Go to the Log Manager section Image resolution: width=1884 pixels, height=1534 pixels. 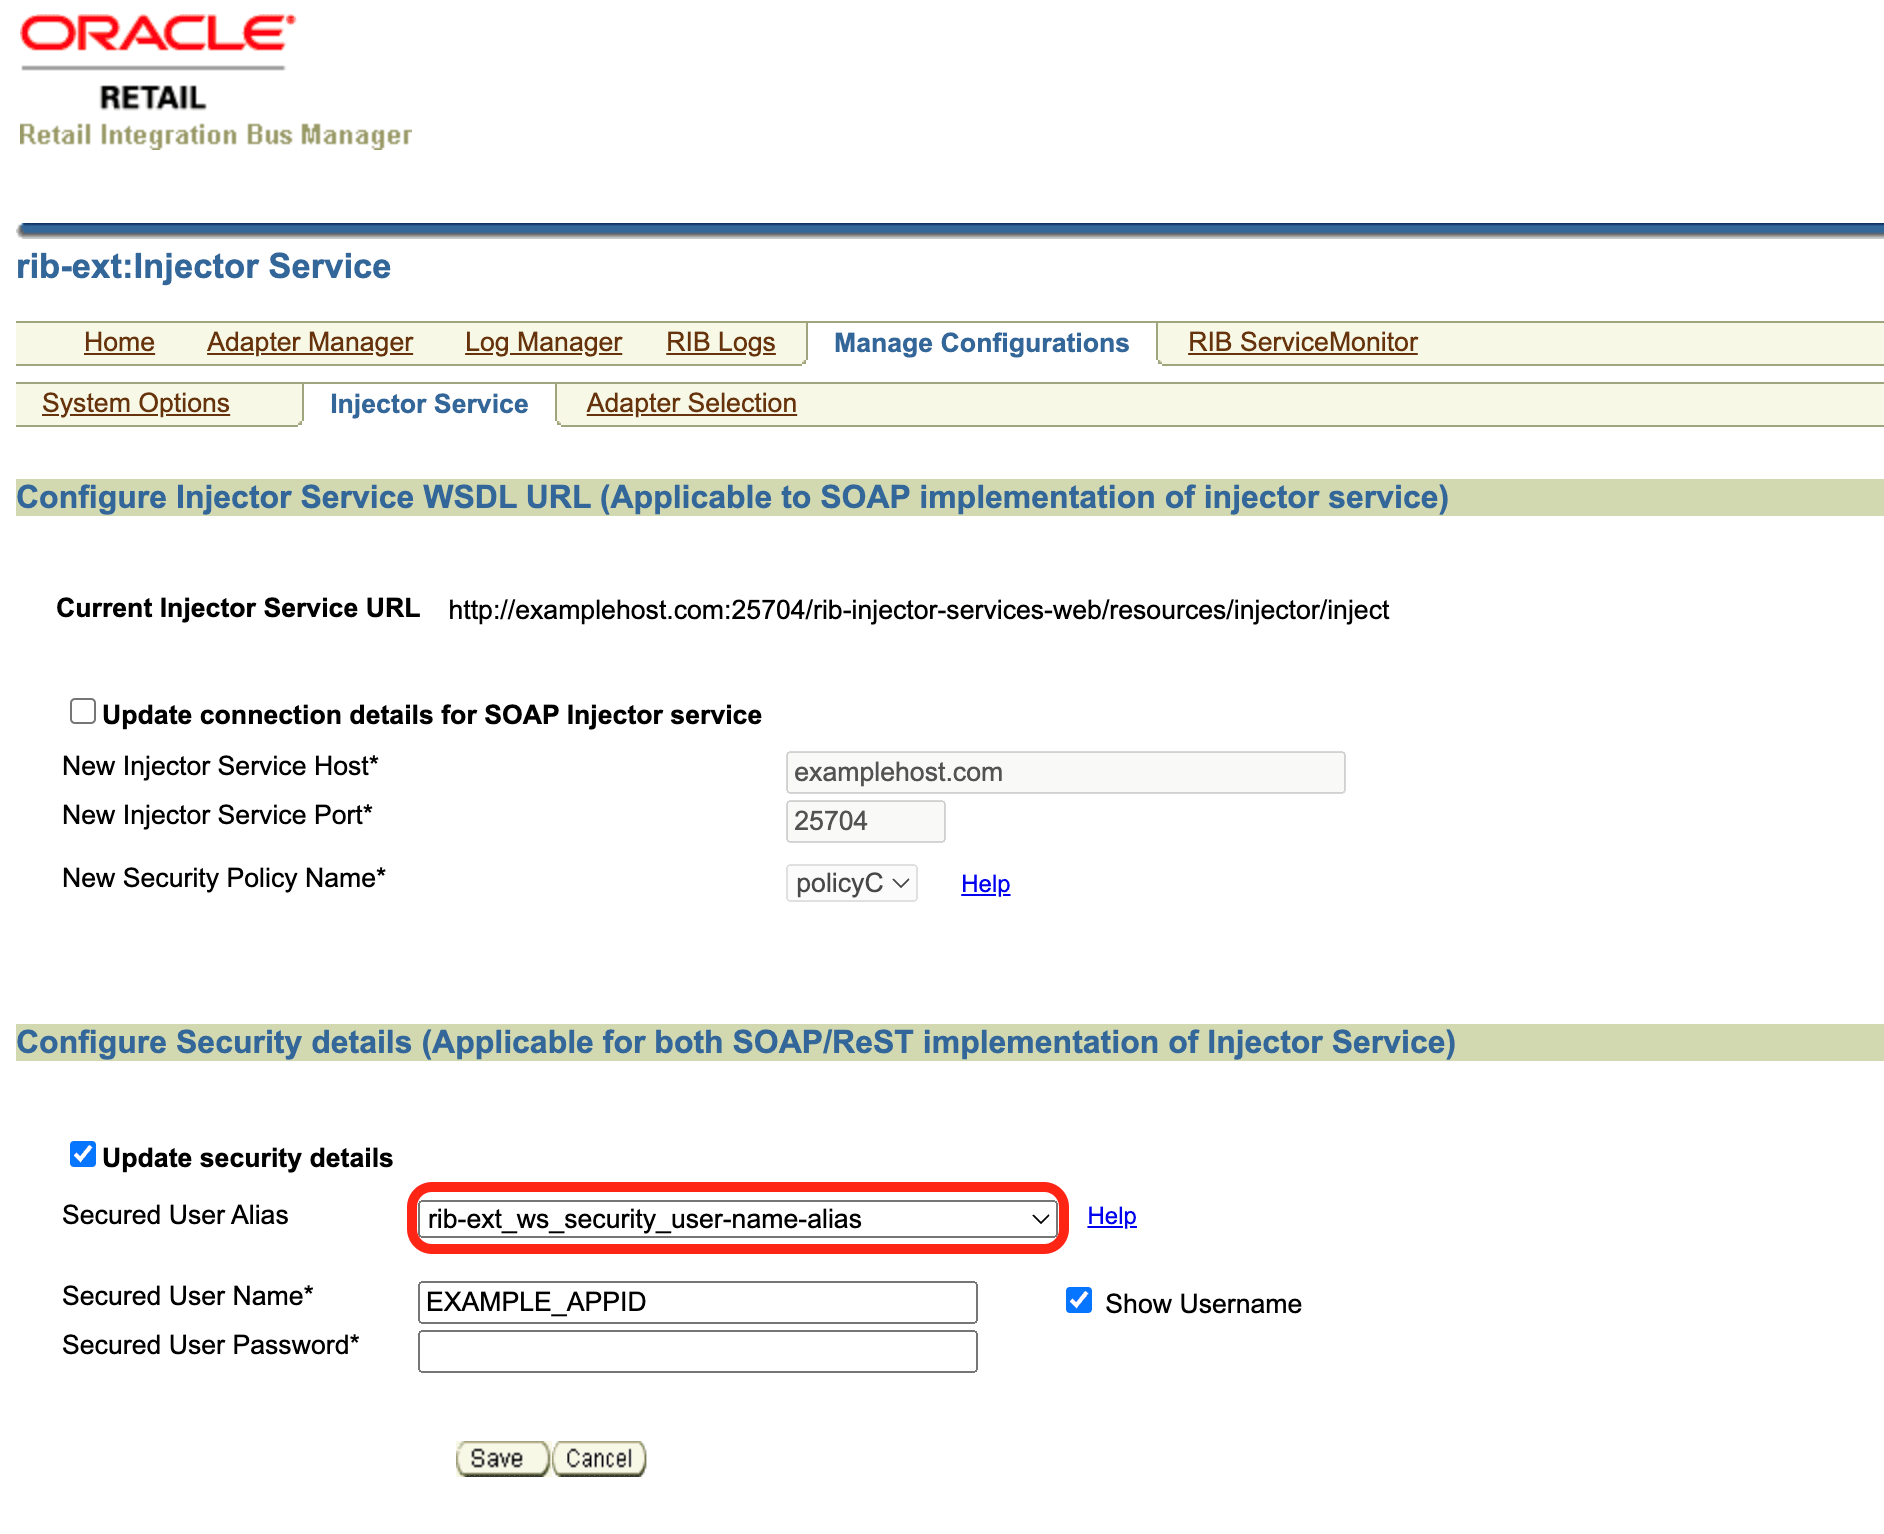tap(542, 342)
